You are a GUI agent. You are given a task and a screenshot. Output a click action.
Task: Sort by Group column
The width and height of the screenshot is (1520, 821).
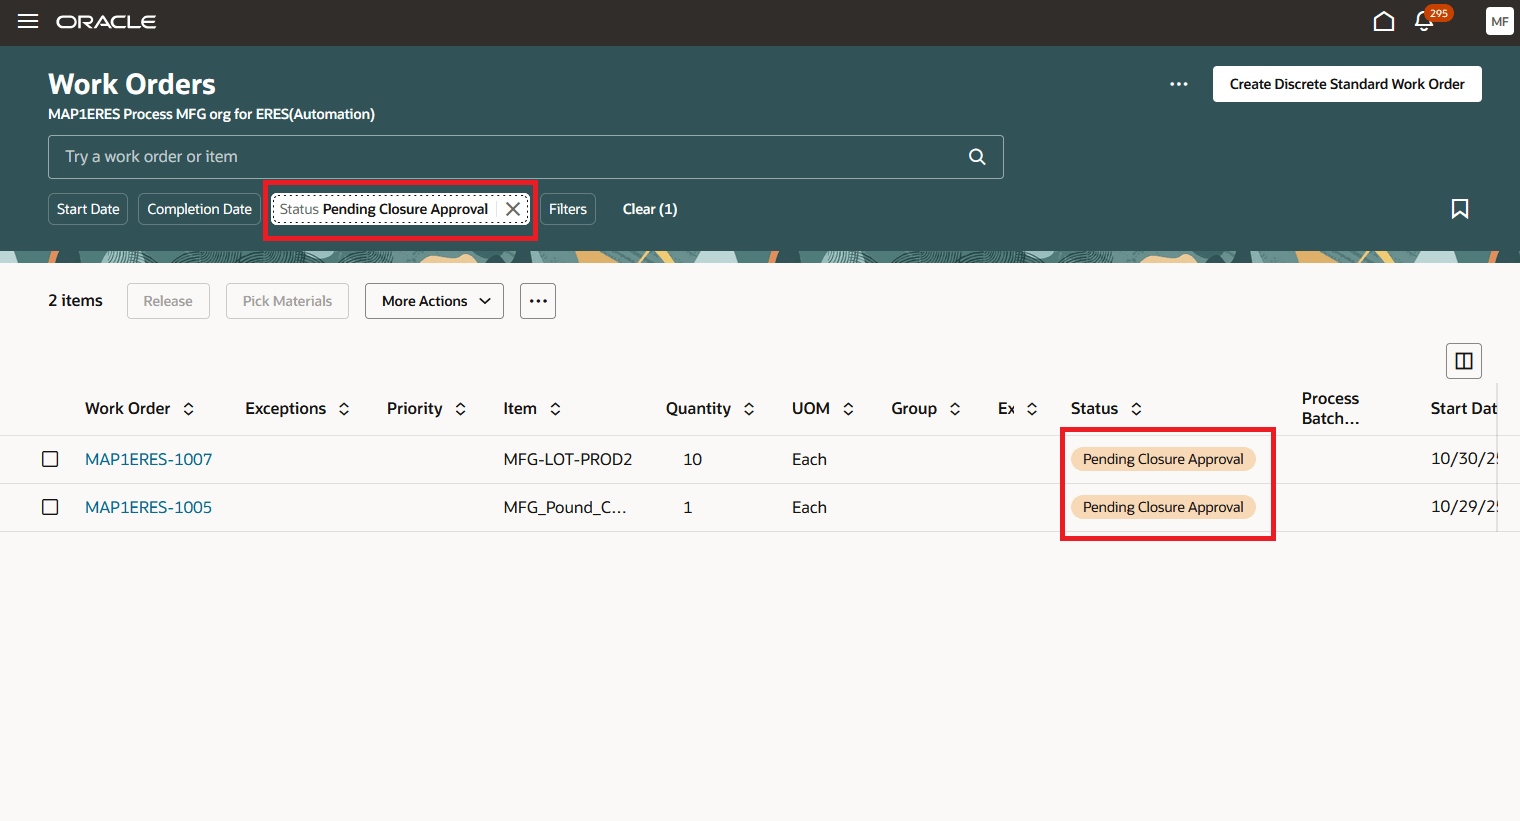click(955, 409)
